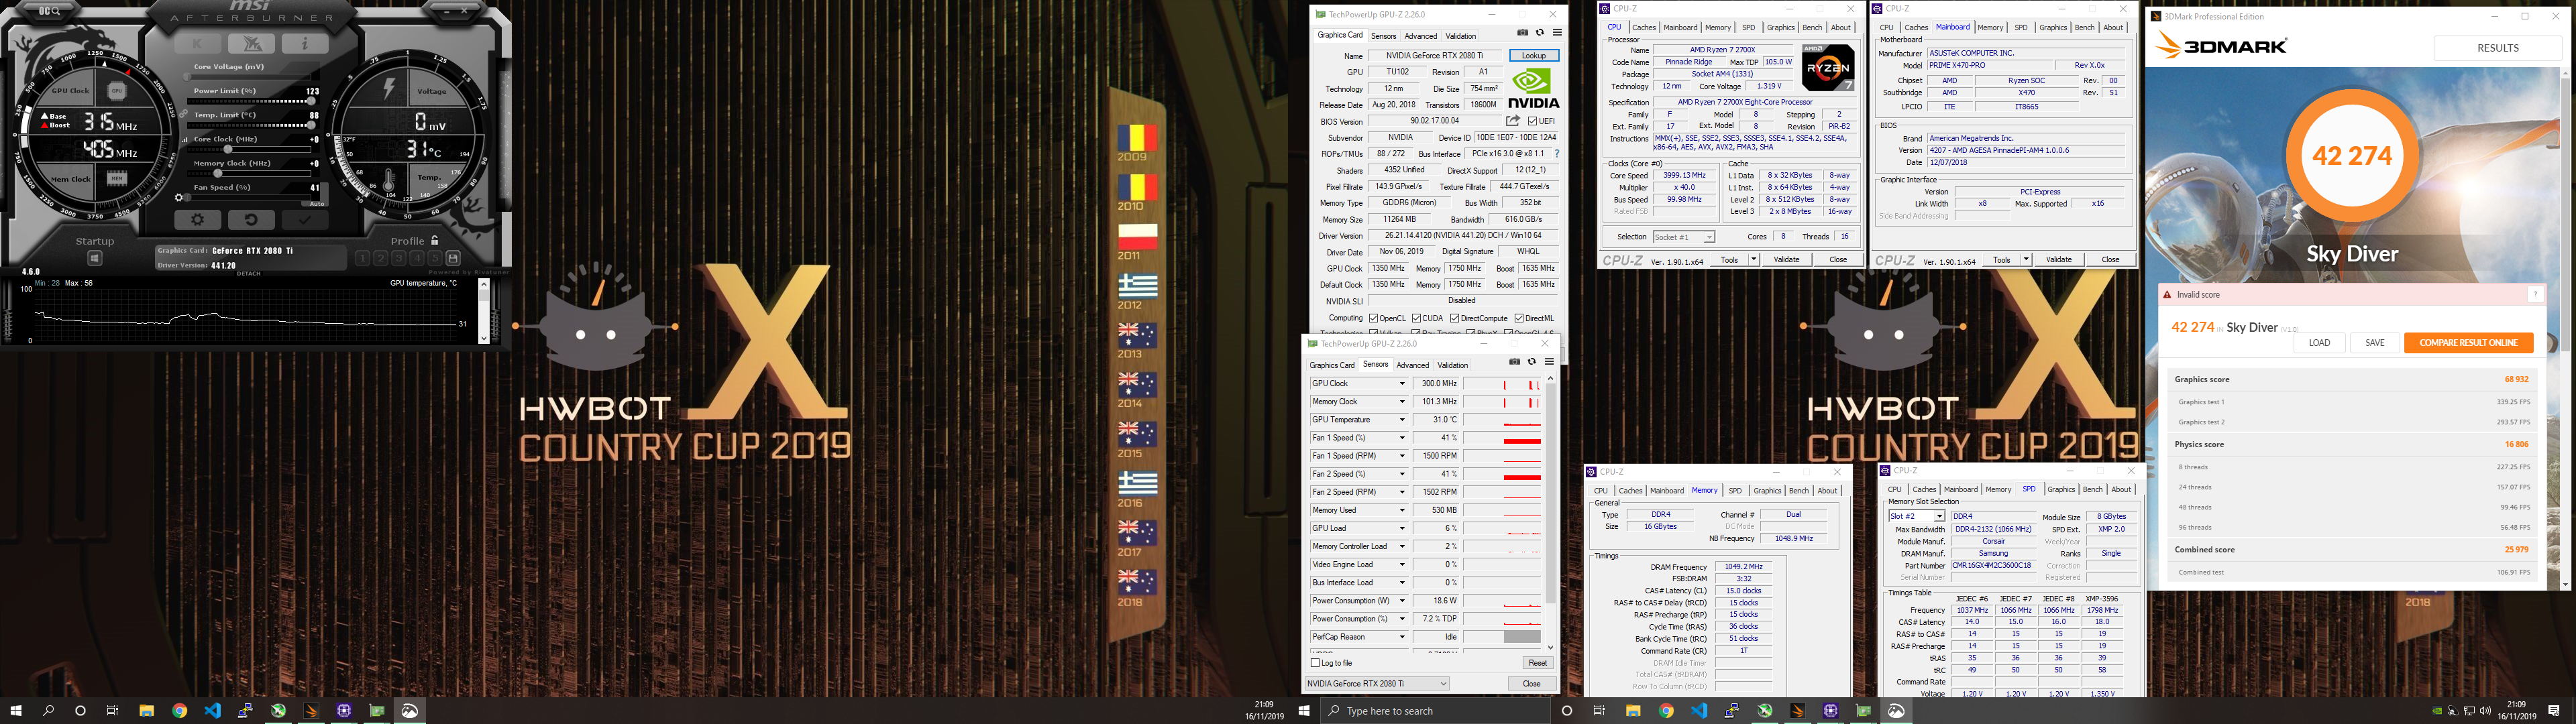
Task: Click the BIOS export arrow icon in GPU-Z
Action: (x=1513, y=121)
